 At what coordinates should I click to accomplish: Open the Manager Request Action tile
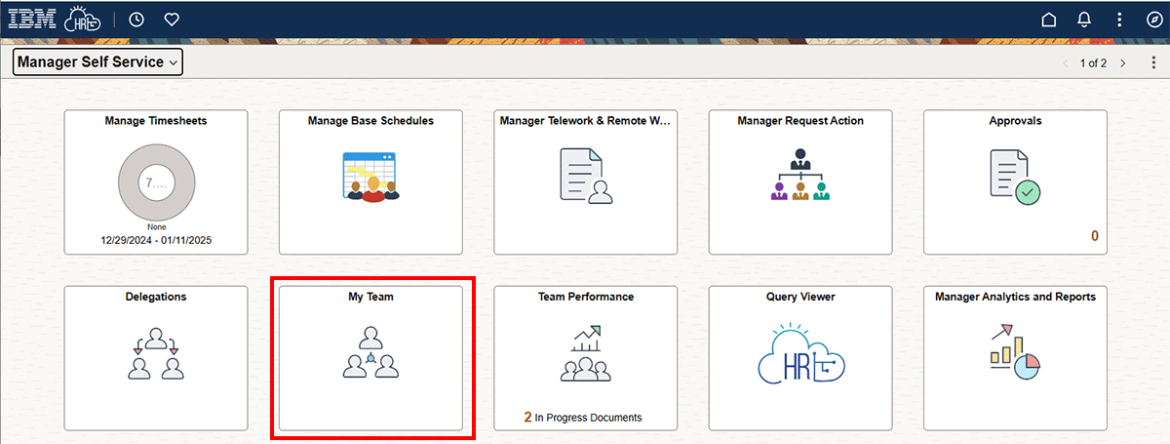coord(799,182)
